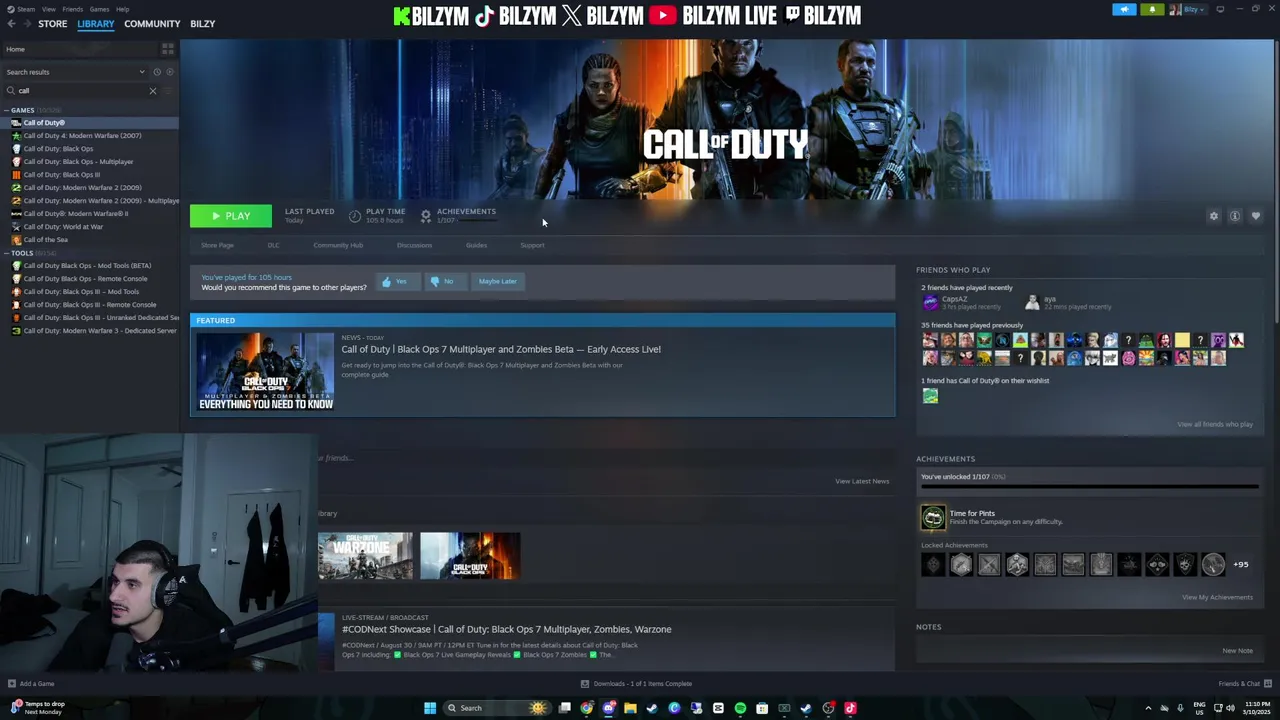The height and width of the screenshot is (720, 1280).
Task: Open the Windows Start menu
Action: pyautogui.click(x=430, y=708)
